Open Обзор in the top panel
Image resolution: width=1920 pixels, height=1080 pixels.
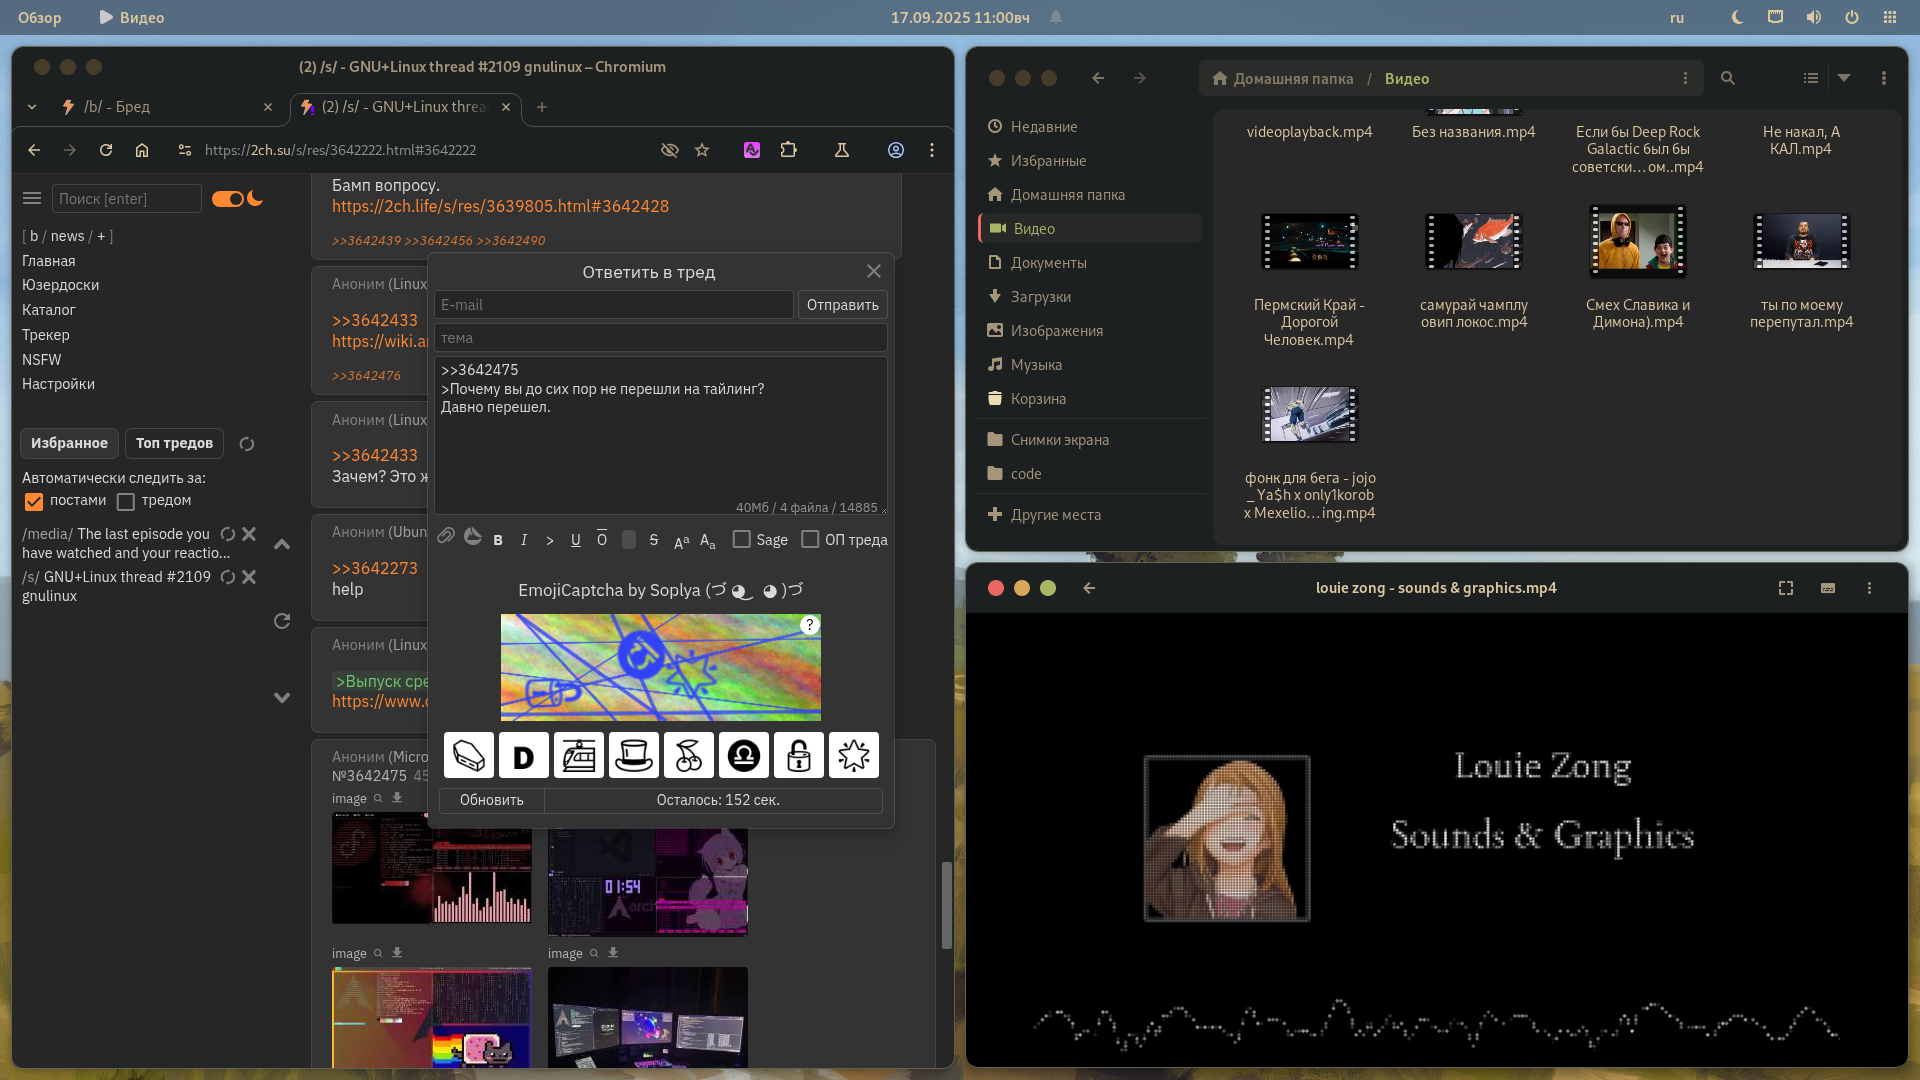point(40,17)
